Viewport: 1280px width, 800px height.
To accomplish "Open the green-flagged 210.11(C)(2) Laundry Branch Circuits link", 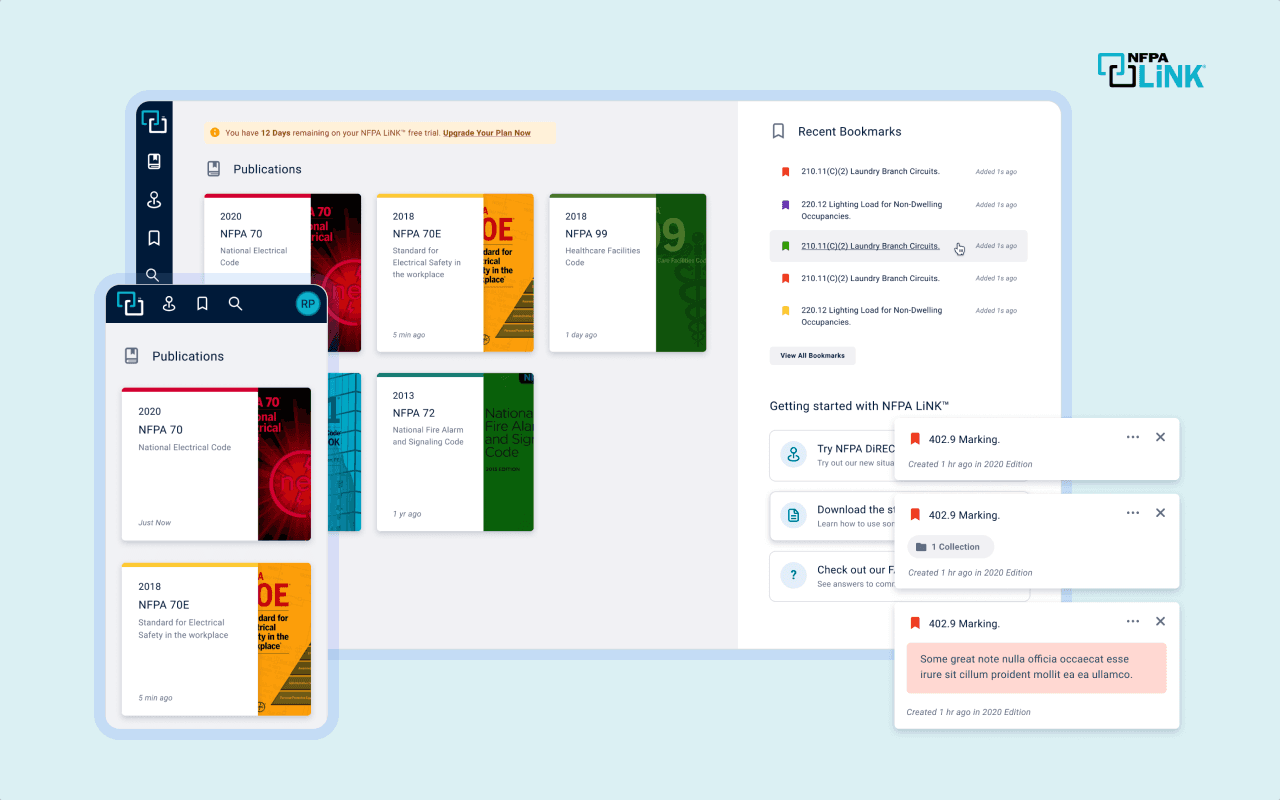I will point(870,246).
